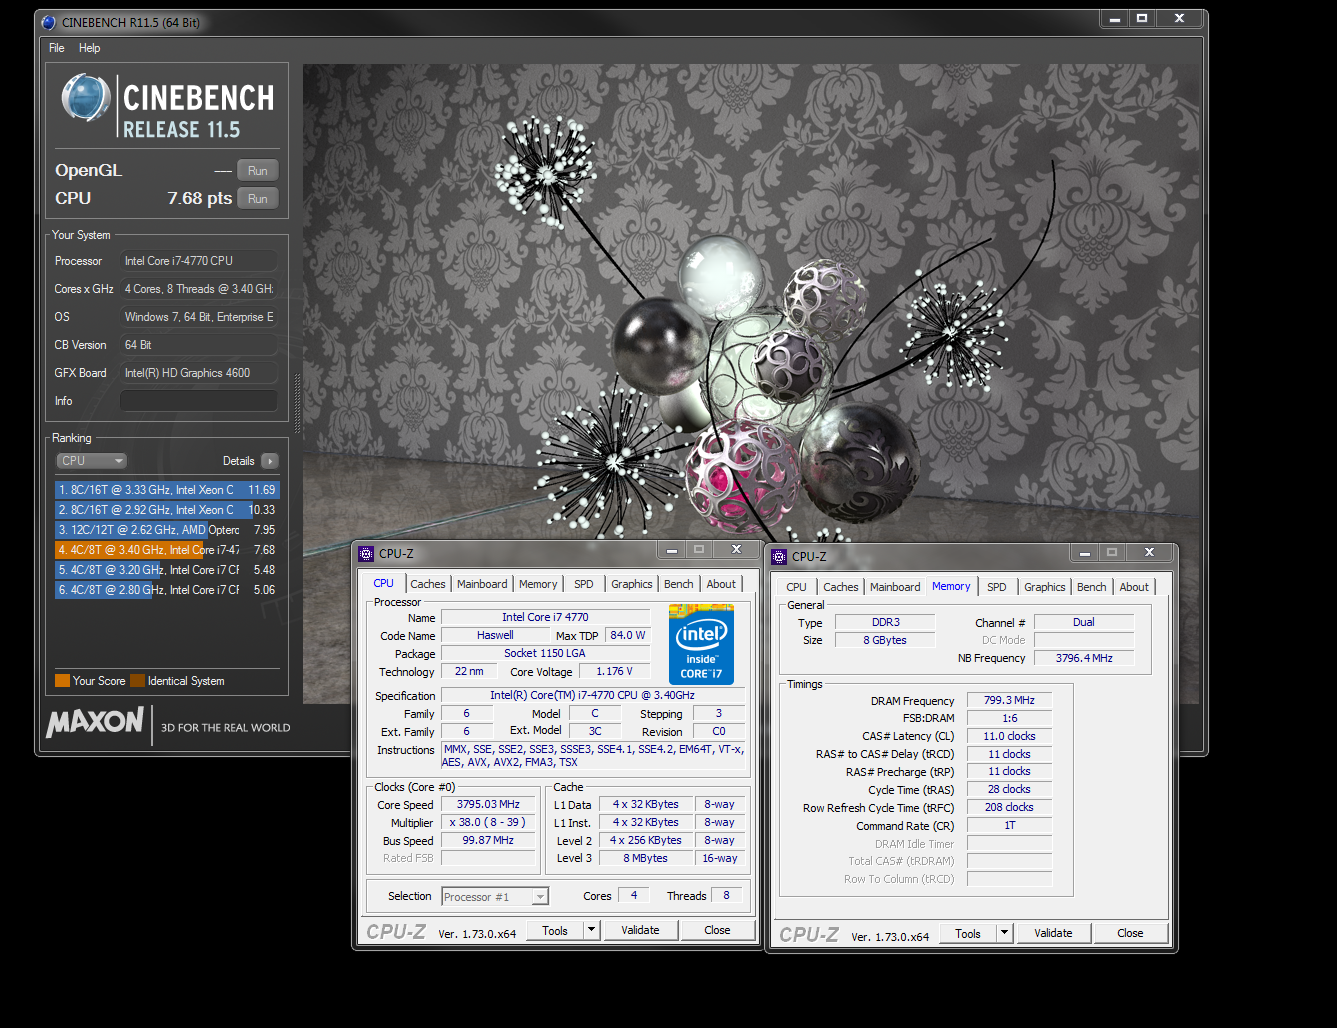The width and height of the screenshot is (1337, 1028).
Task: Close the right CPU-Z Memory window with X
Action: coord(1149,552)
